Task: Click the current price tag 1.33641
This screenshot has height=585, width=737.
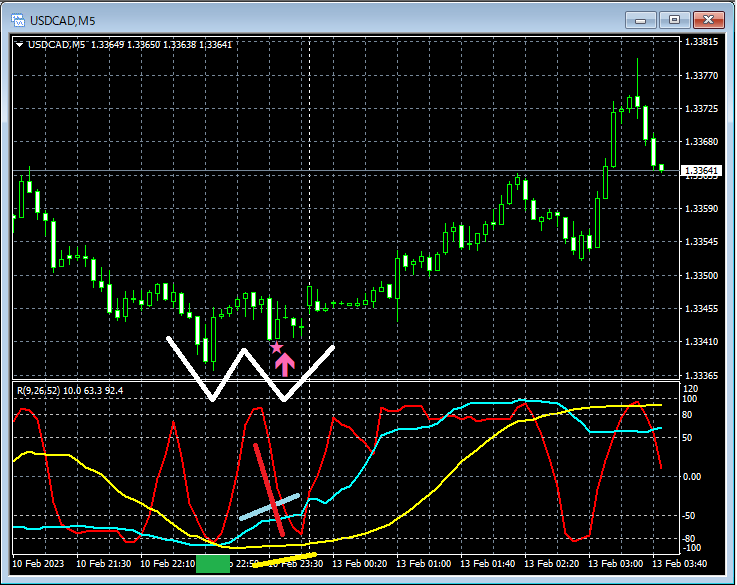Action: coord(700,170)
